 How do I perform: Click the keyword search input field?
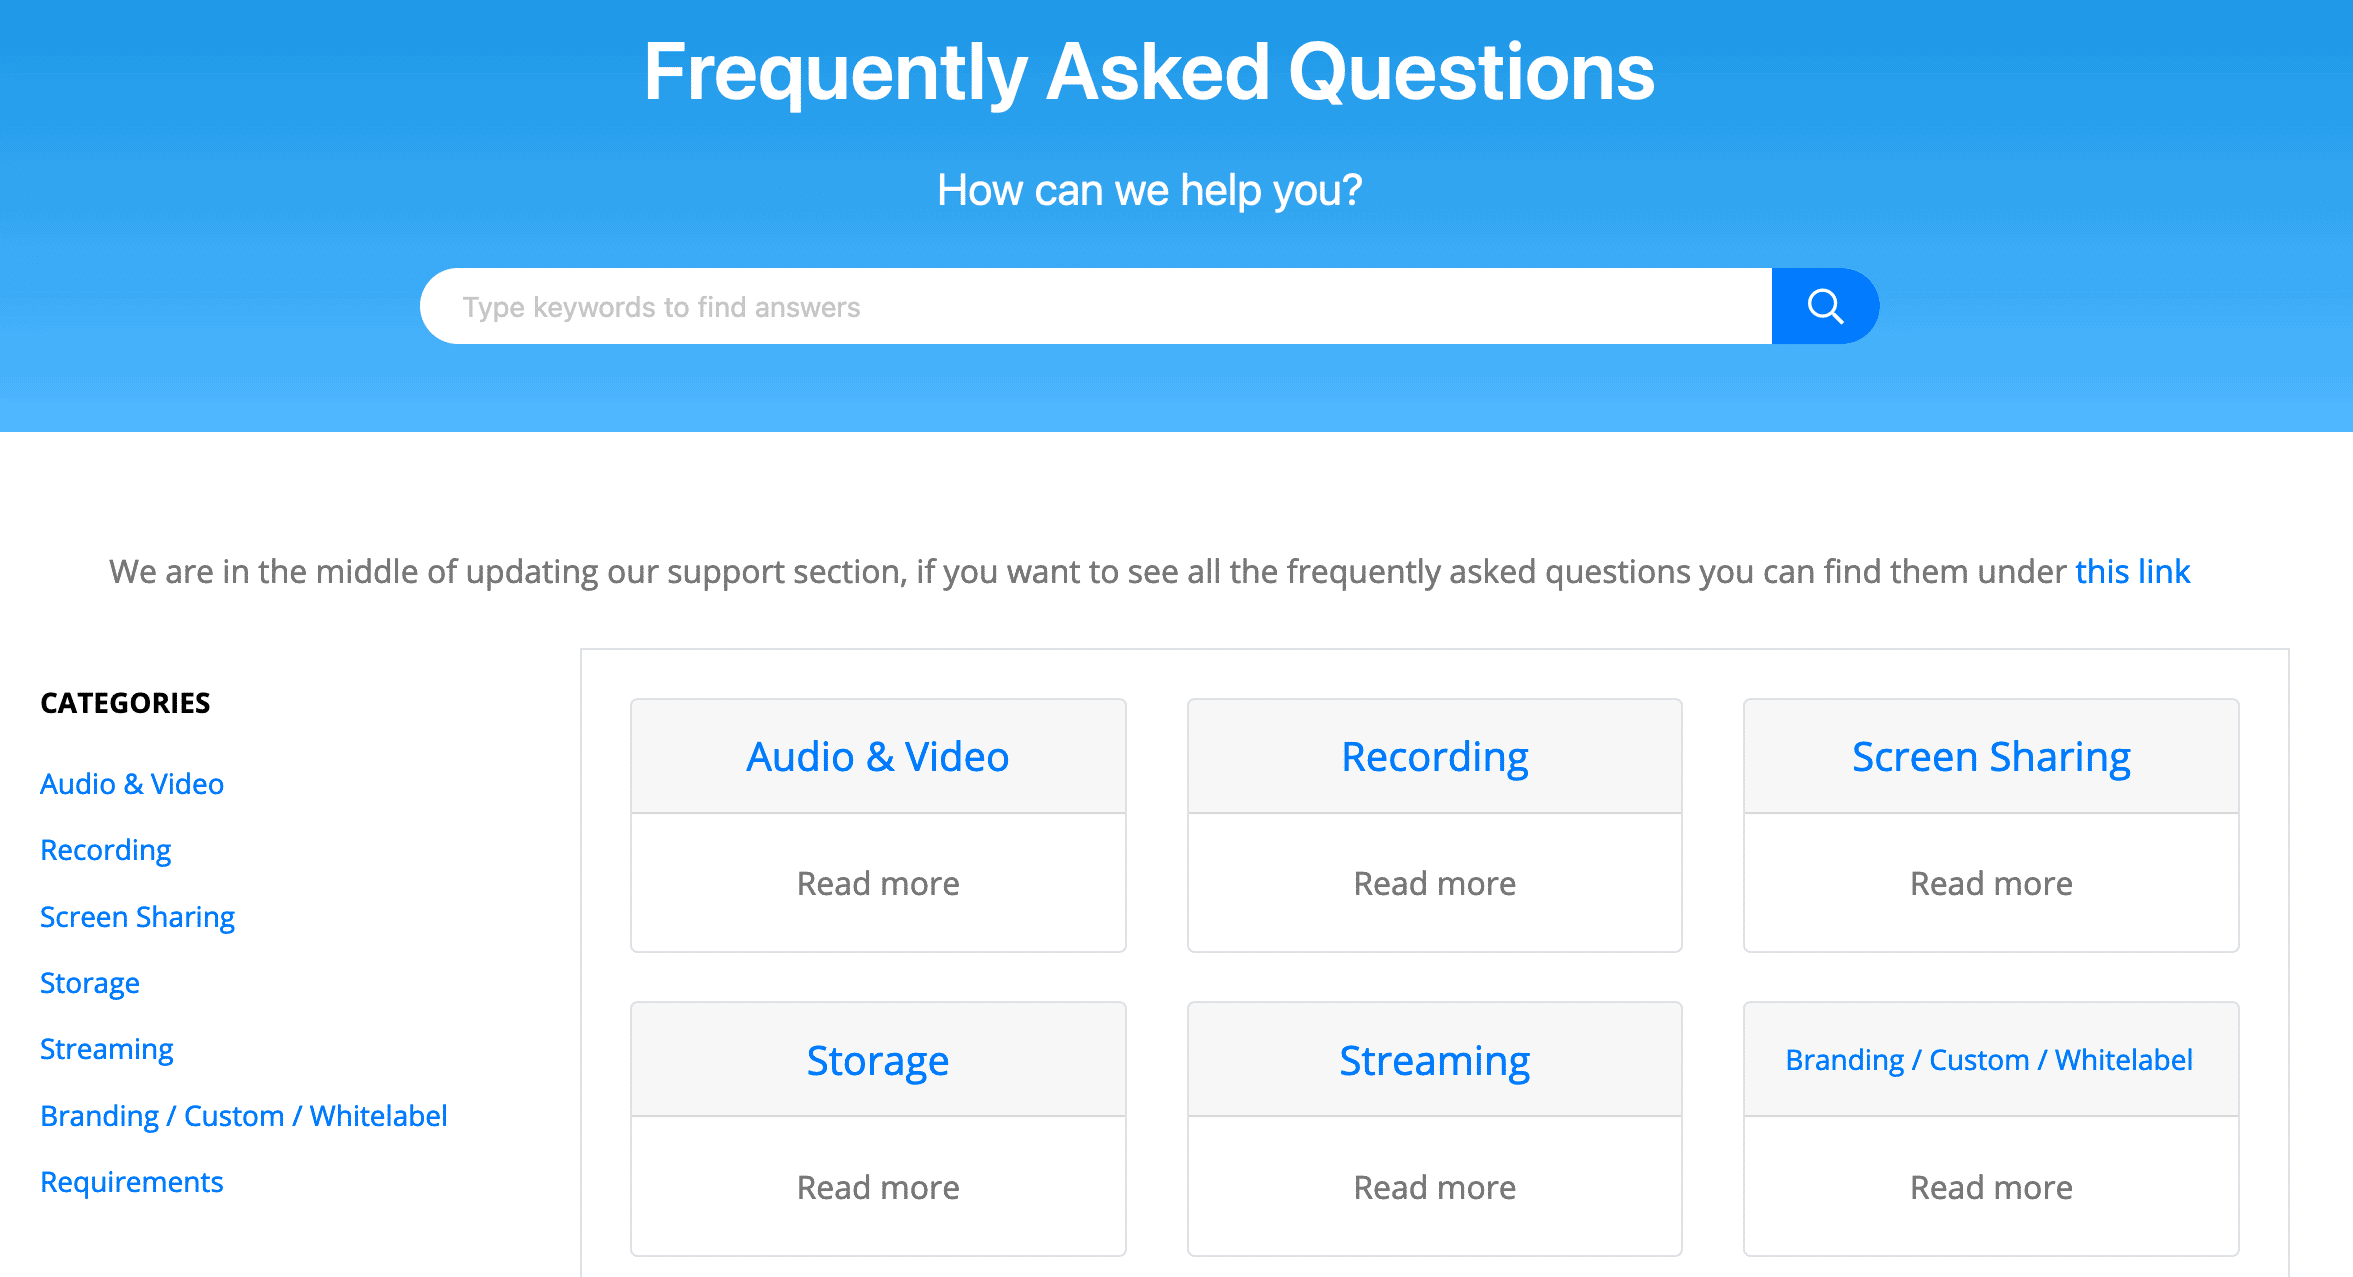[x=1000, y=306]
